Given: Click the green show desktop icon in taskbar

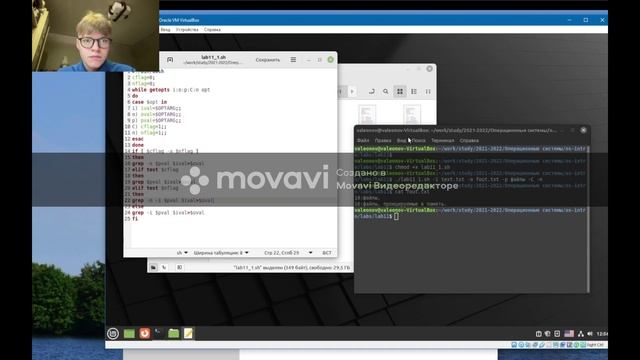Looking at the screenshot, I should click(129, 333).
